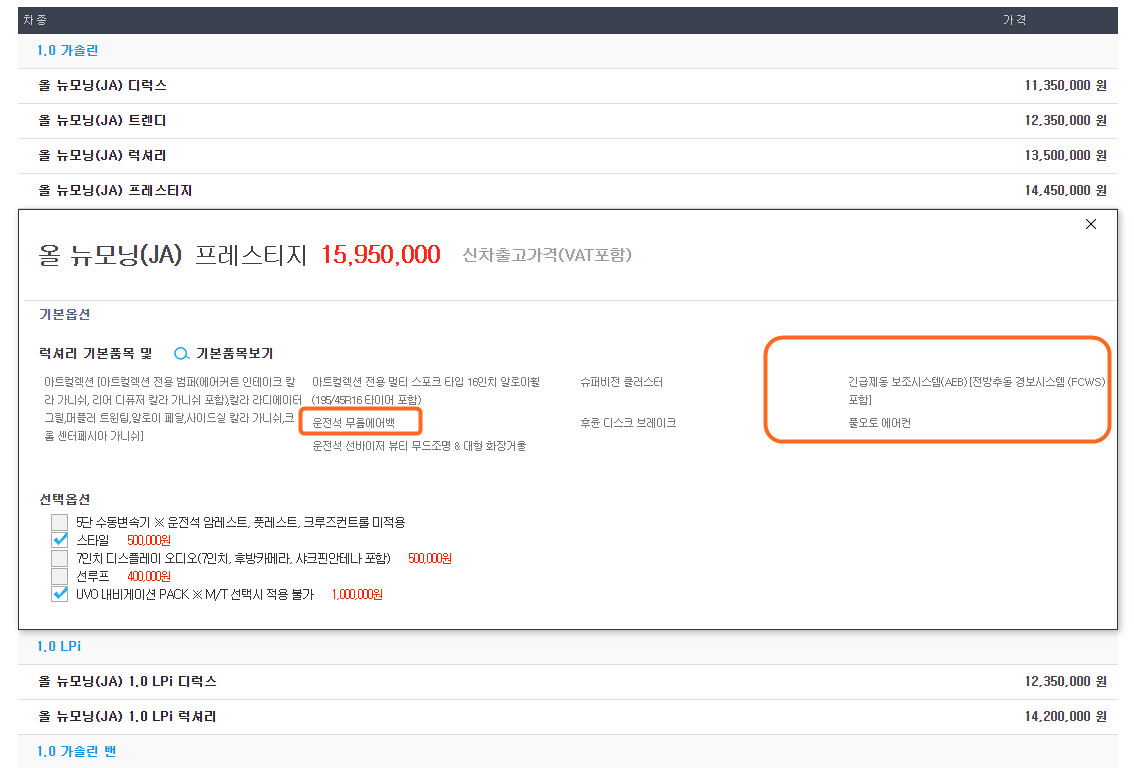1134x768 pixels.
Task: Click the 신차출고가격(VAT포함) label
Action: pos(547,255)
